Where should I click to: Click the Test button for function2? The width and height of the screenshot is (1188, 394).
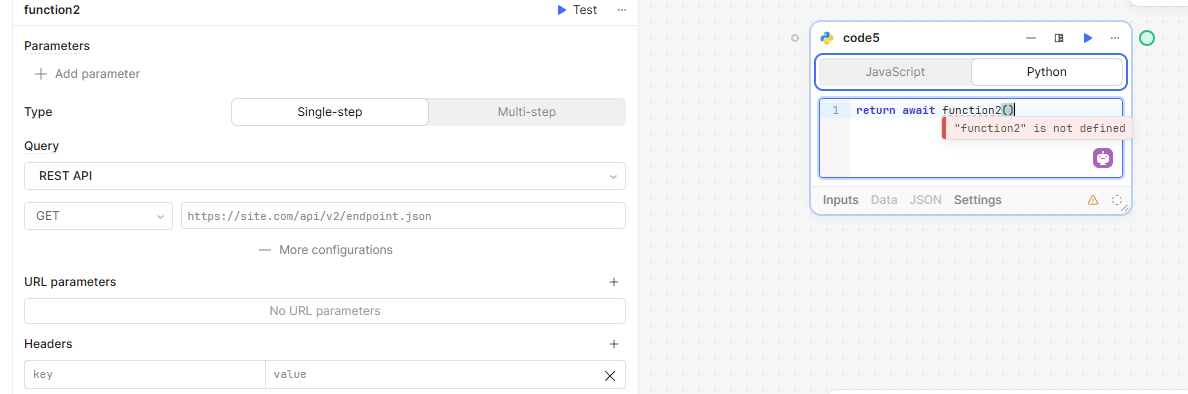[577, 10]
